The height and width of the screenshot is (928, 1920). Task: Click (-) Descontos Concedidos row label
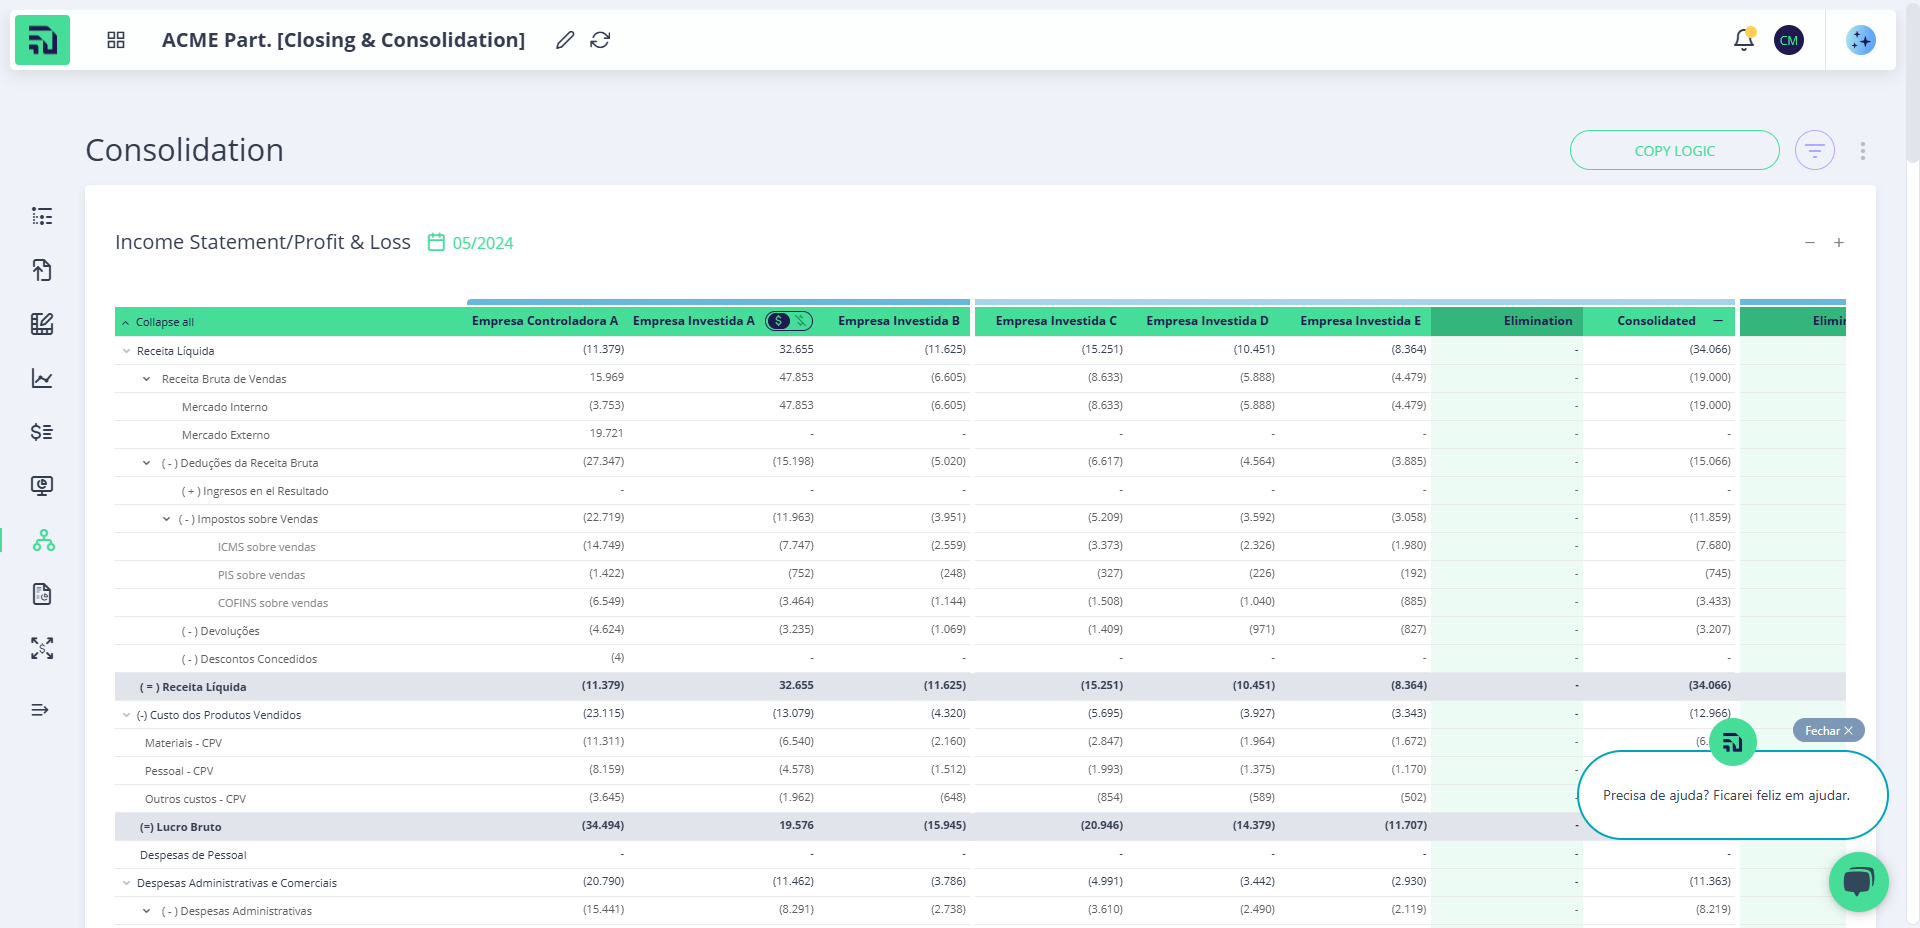click(250, 659)
